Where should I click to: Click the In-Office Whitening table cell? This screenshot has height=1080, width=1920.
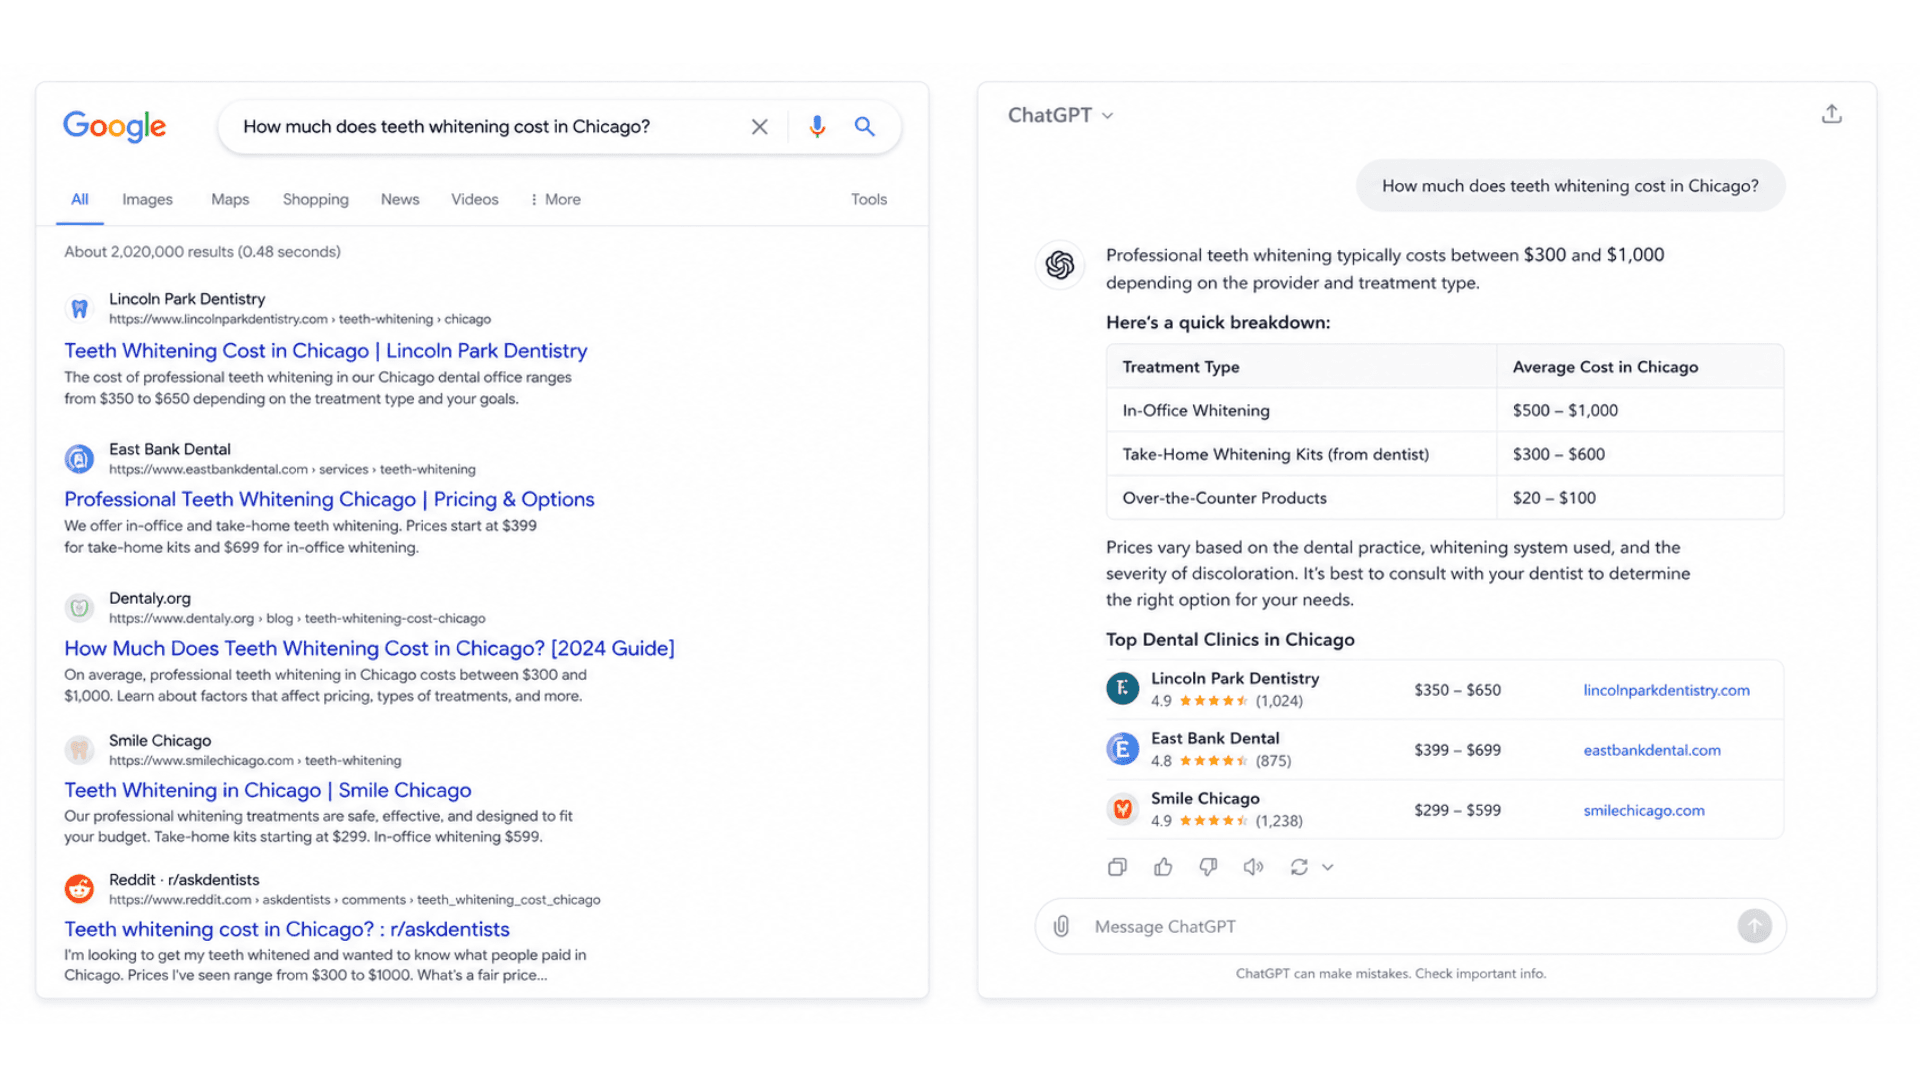point(1301,410)
